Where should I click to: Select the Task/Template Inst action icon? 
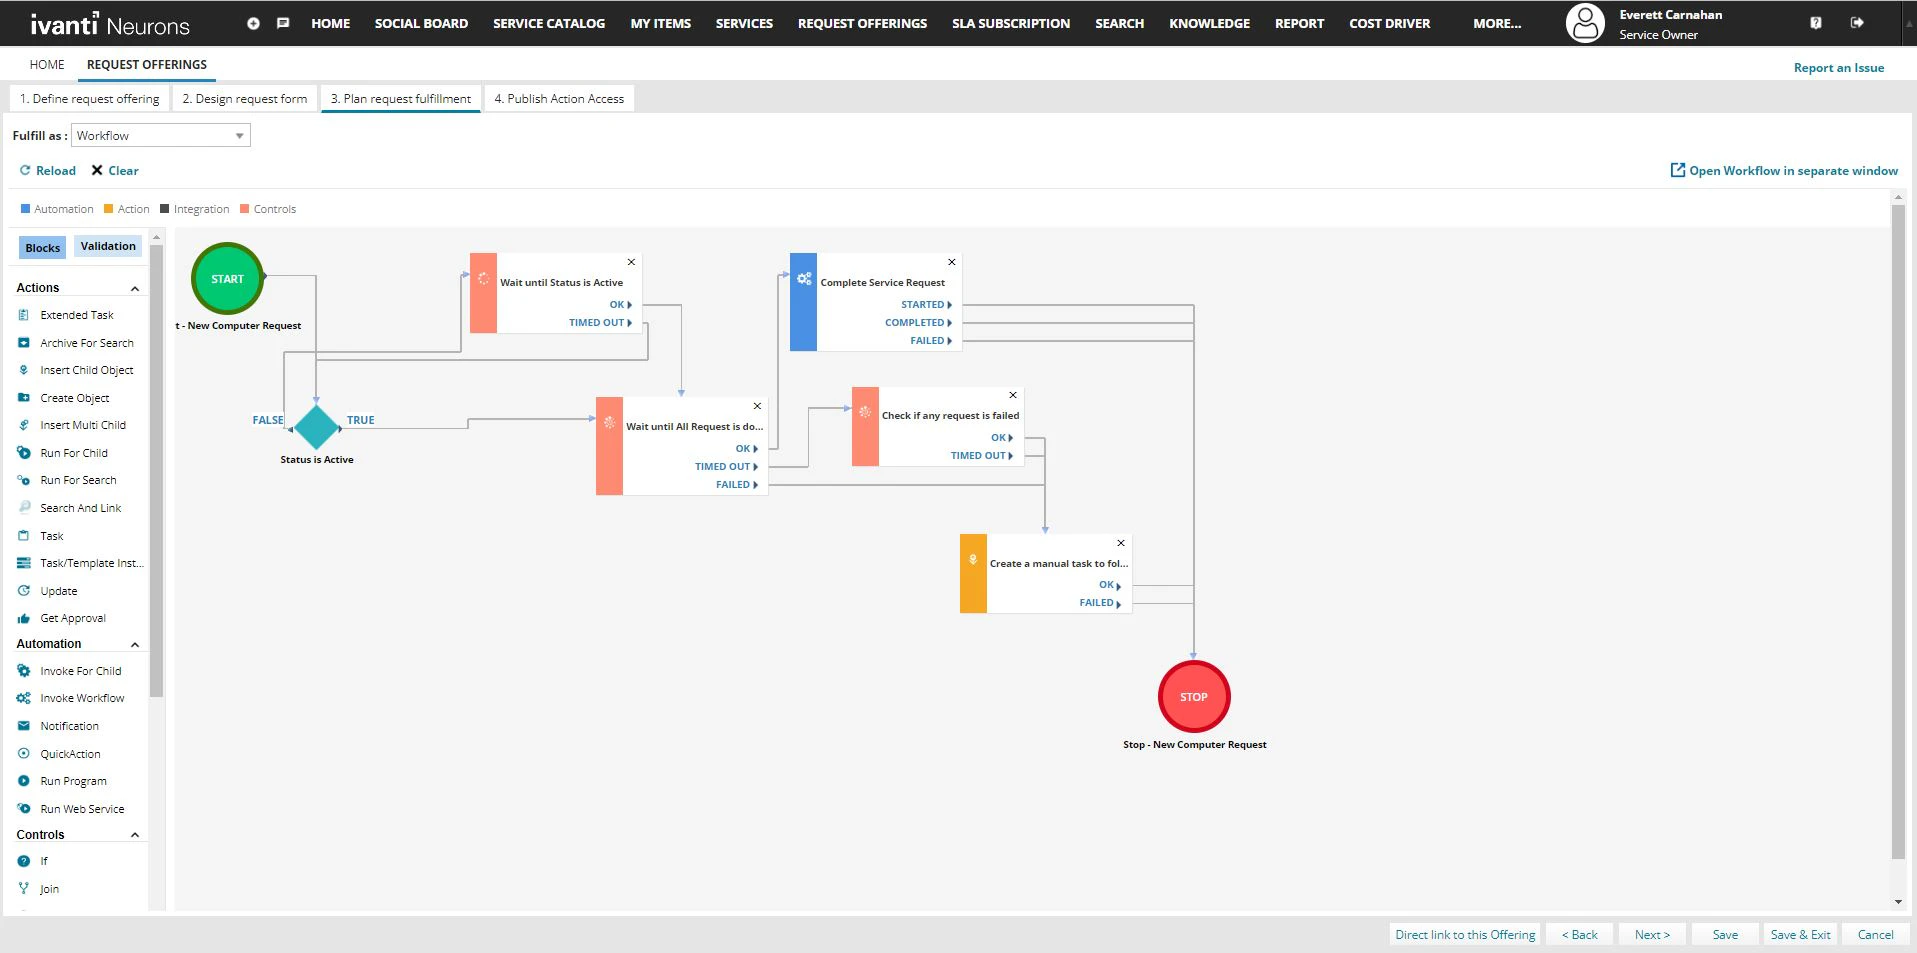(x=22, y=563)
